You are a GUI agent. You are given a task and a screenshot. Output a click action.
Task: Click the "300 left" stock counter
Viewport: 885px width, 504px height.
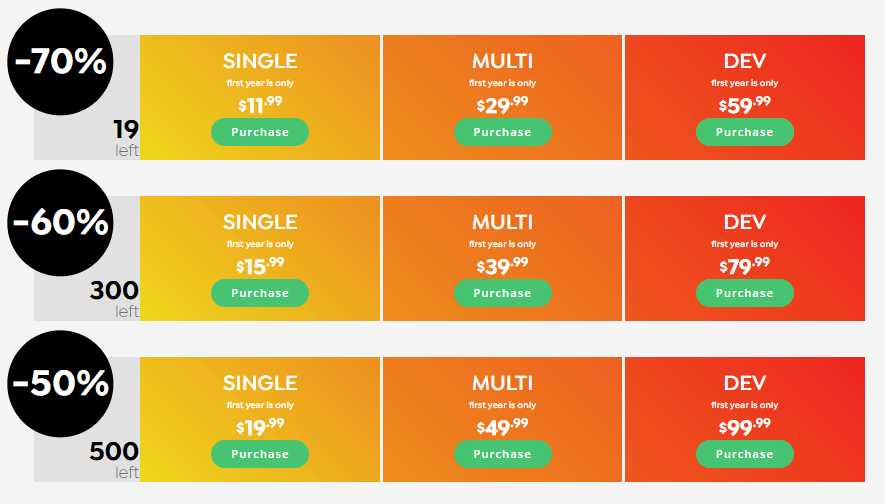point(114,299)
